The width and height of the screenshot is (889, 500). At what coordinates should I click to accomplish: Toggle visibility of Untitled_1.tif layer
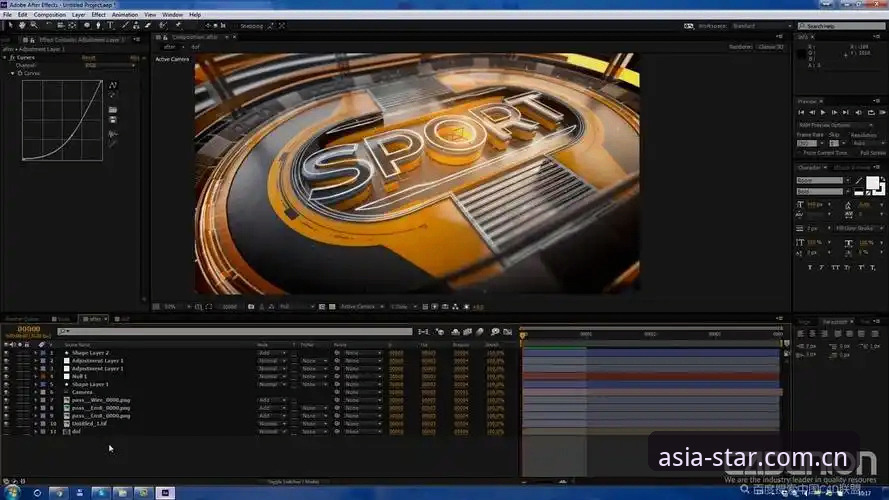coord(6,423)
